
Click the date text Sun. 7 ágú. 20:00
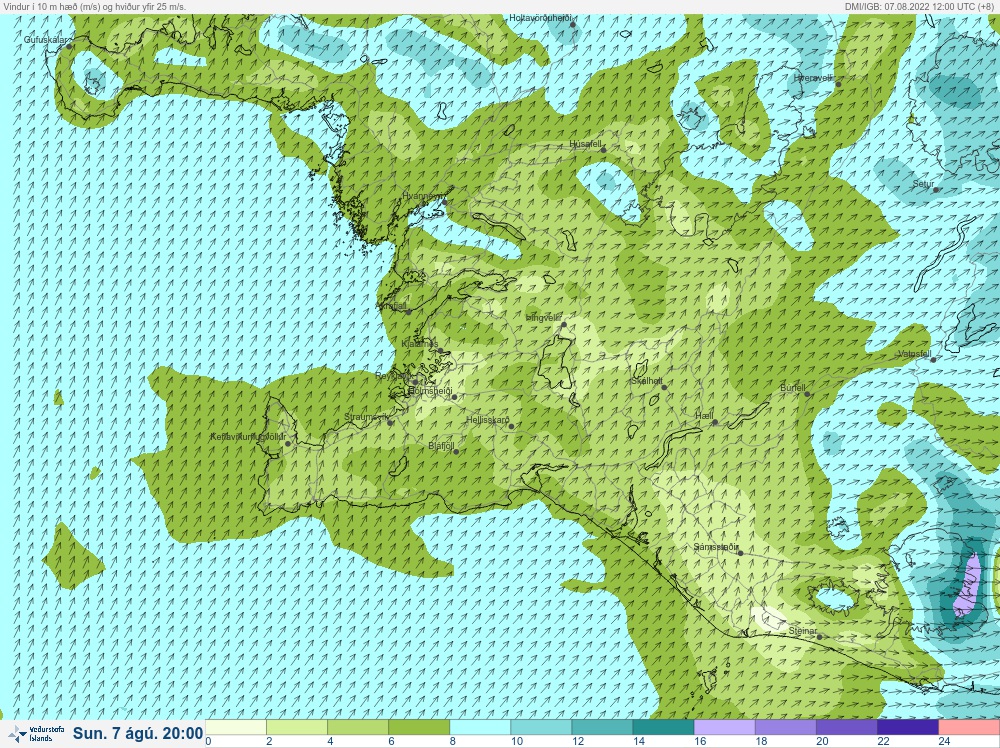(138, 733)
